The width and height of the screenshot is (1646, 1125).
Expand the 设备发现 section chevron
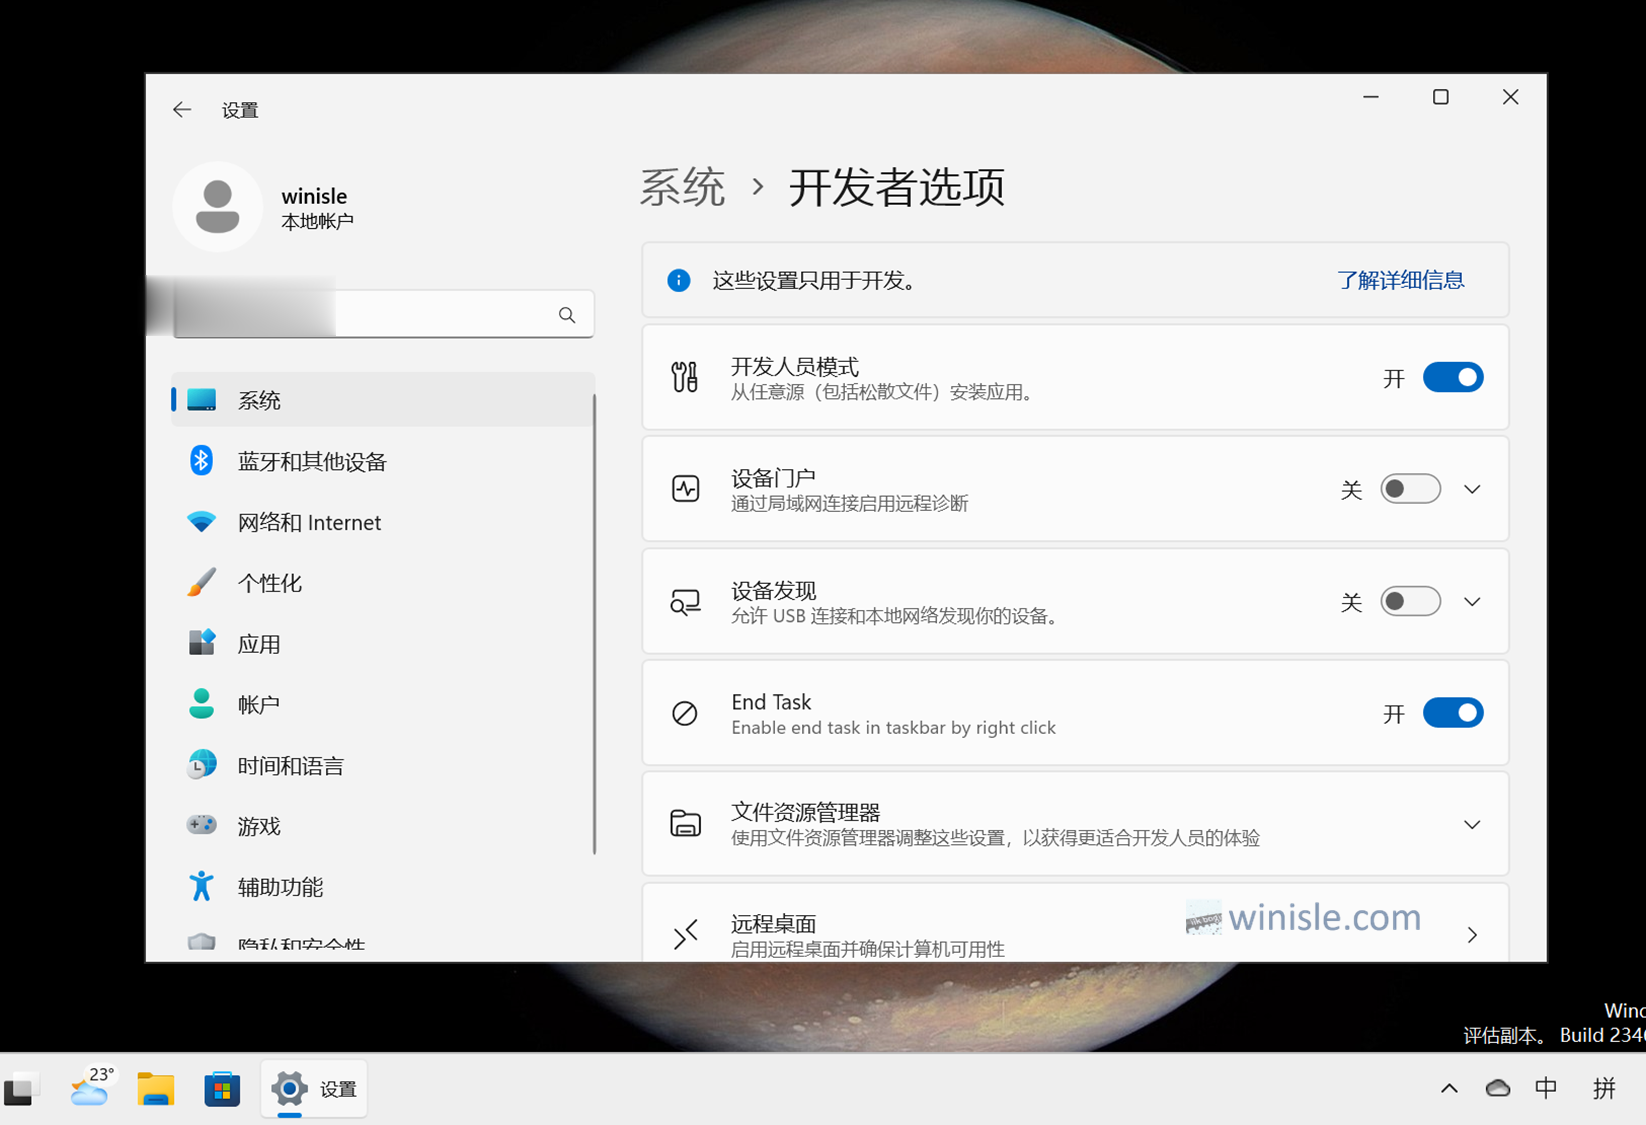tap(1472, 602)
